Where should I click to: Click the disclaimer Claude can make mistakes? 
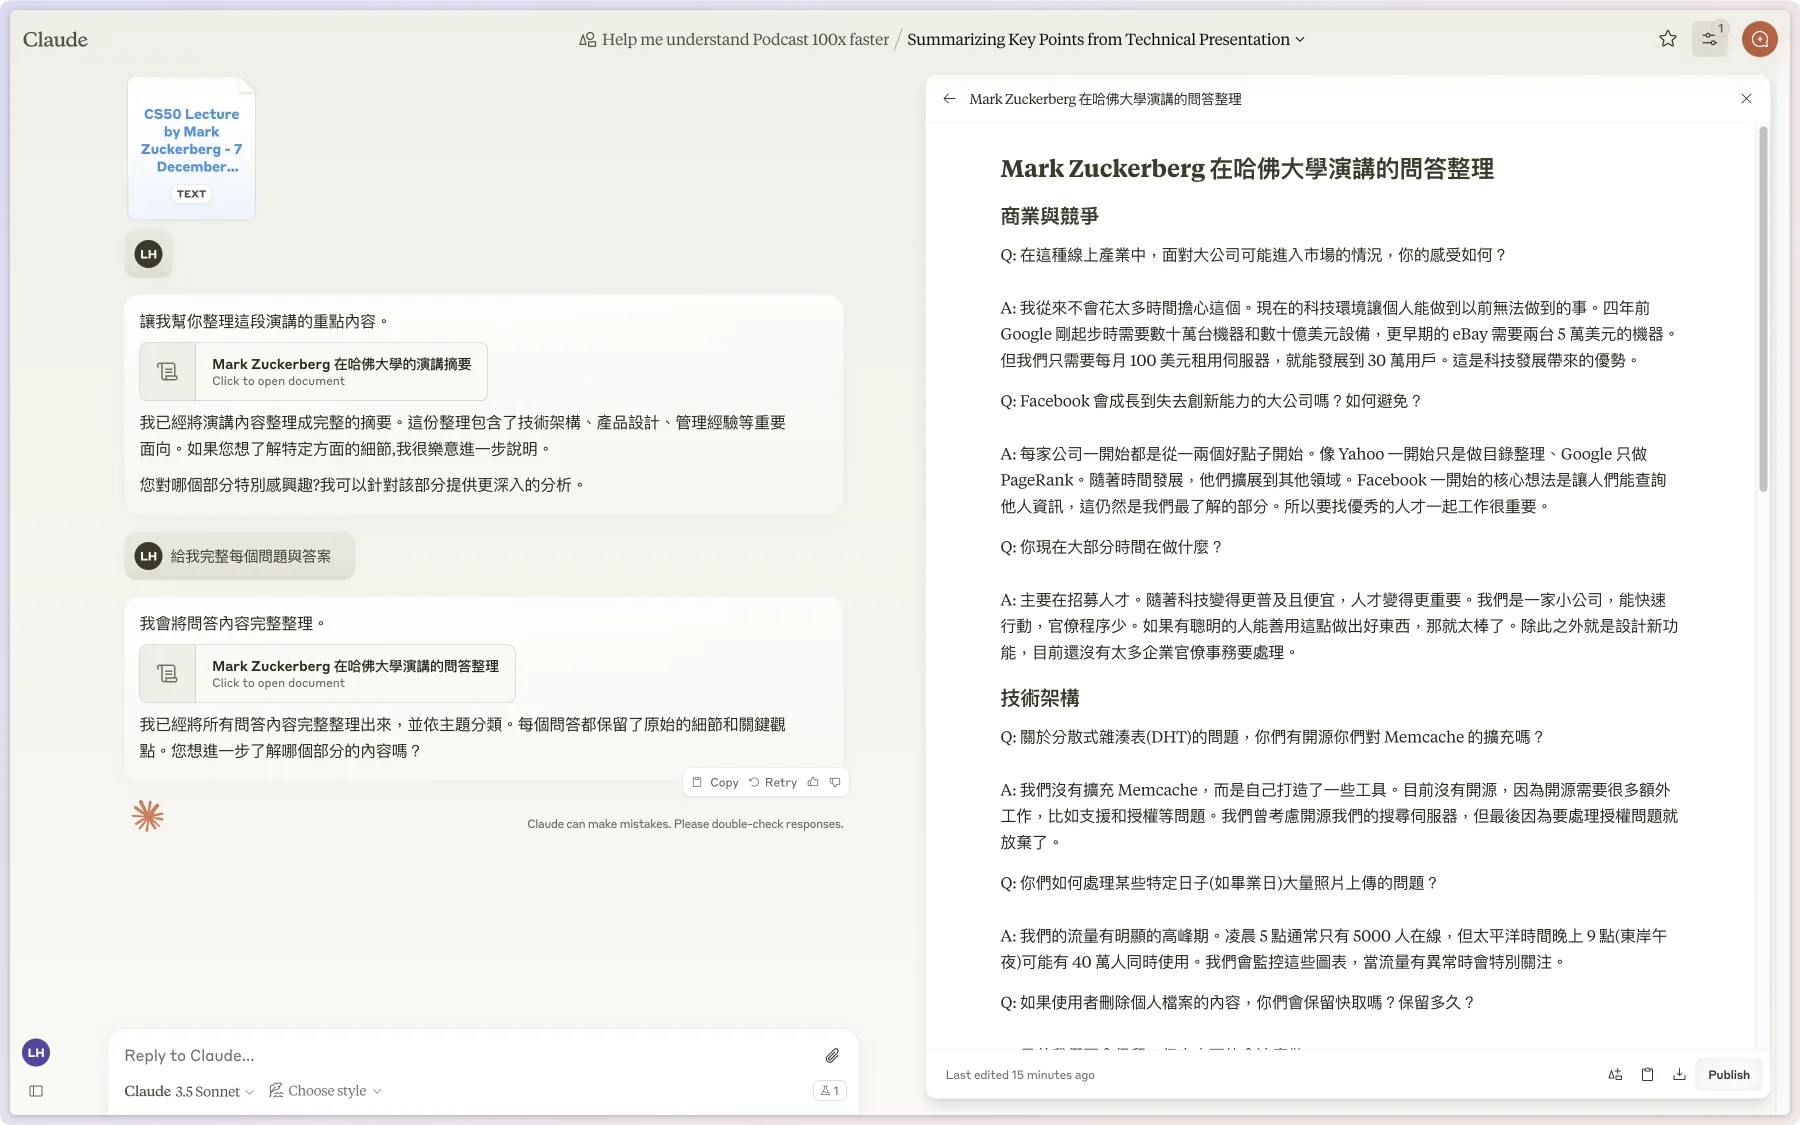click(x=685, y=824)
